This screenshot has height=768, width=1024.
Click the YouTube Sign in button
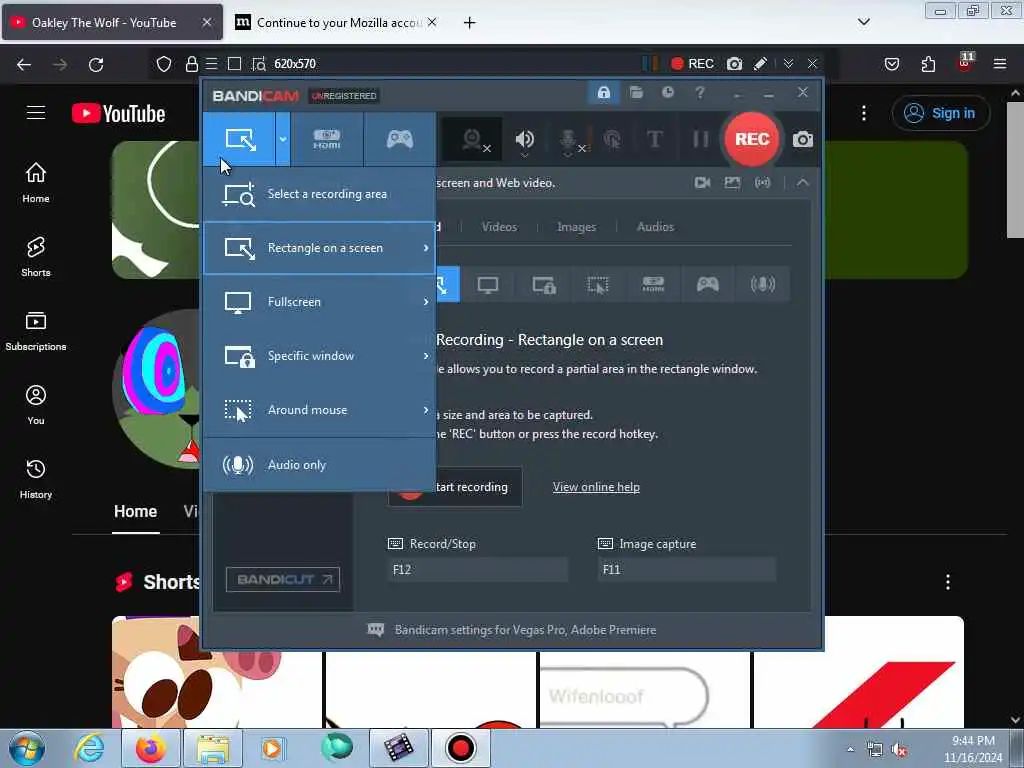coord(940,113)
